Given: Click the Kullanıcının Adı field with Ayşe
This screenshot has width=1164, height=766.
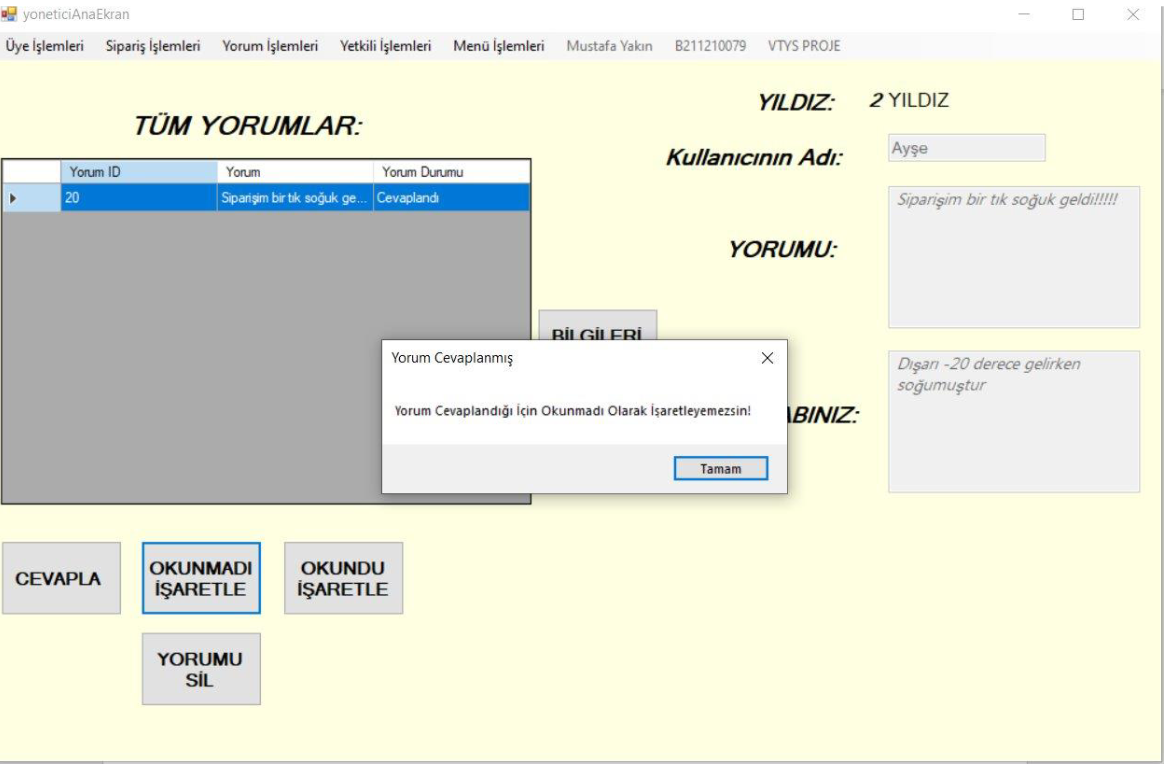Looking at the screenshot, I should click(x=966, y=148).
